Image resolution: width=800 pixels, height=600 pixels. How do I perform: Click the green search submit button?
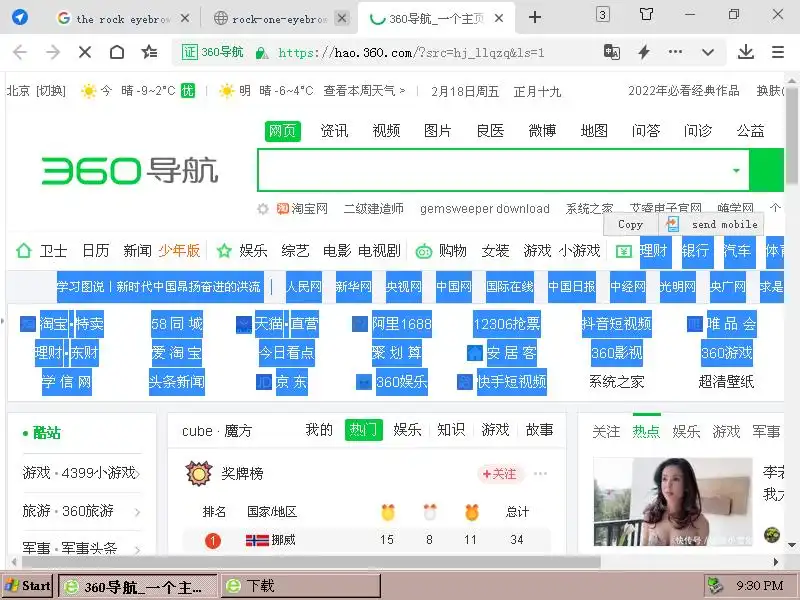tap(766, 170)
